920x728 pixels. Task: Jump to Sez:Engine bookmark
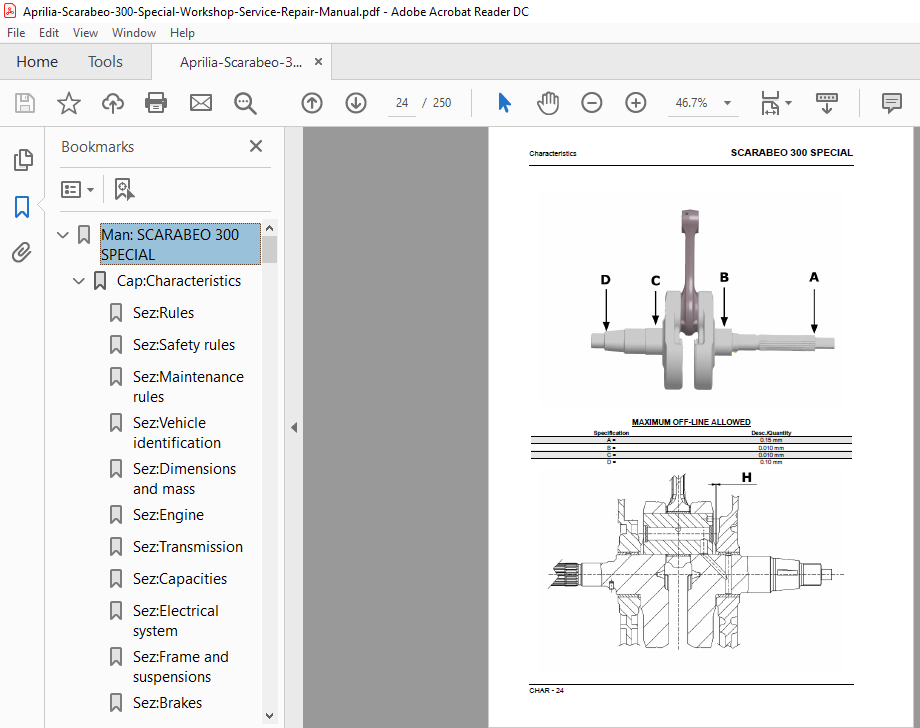(168, 515)
